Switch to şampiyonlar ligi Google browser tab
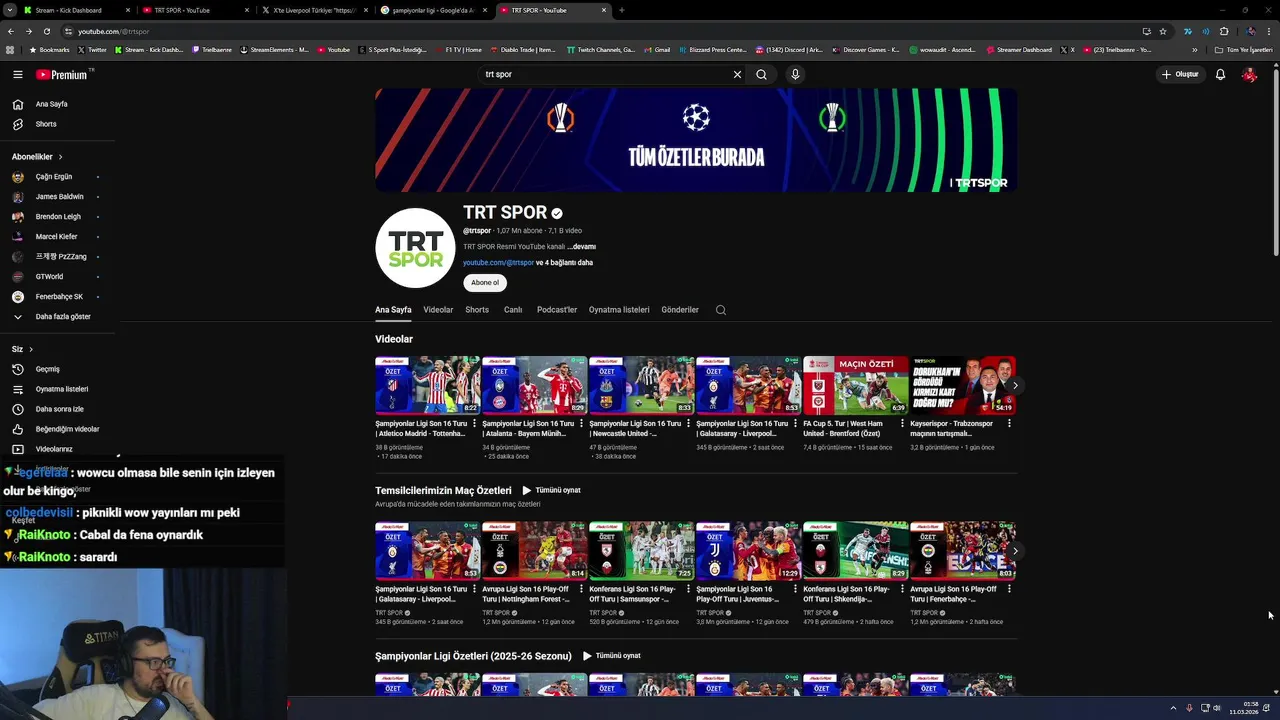 pos(433,10)
